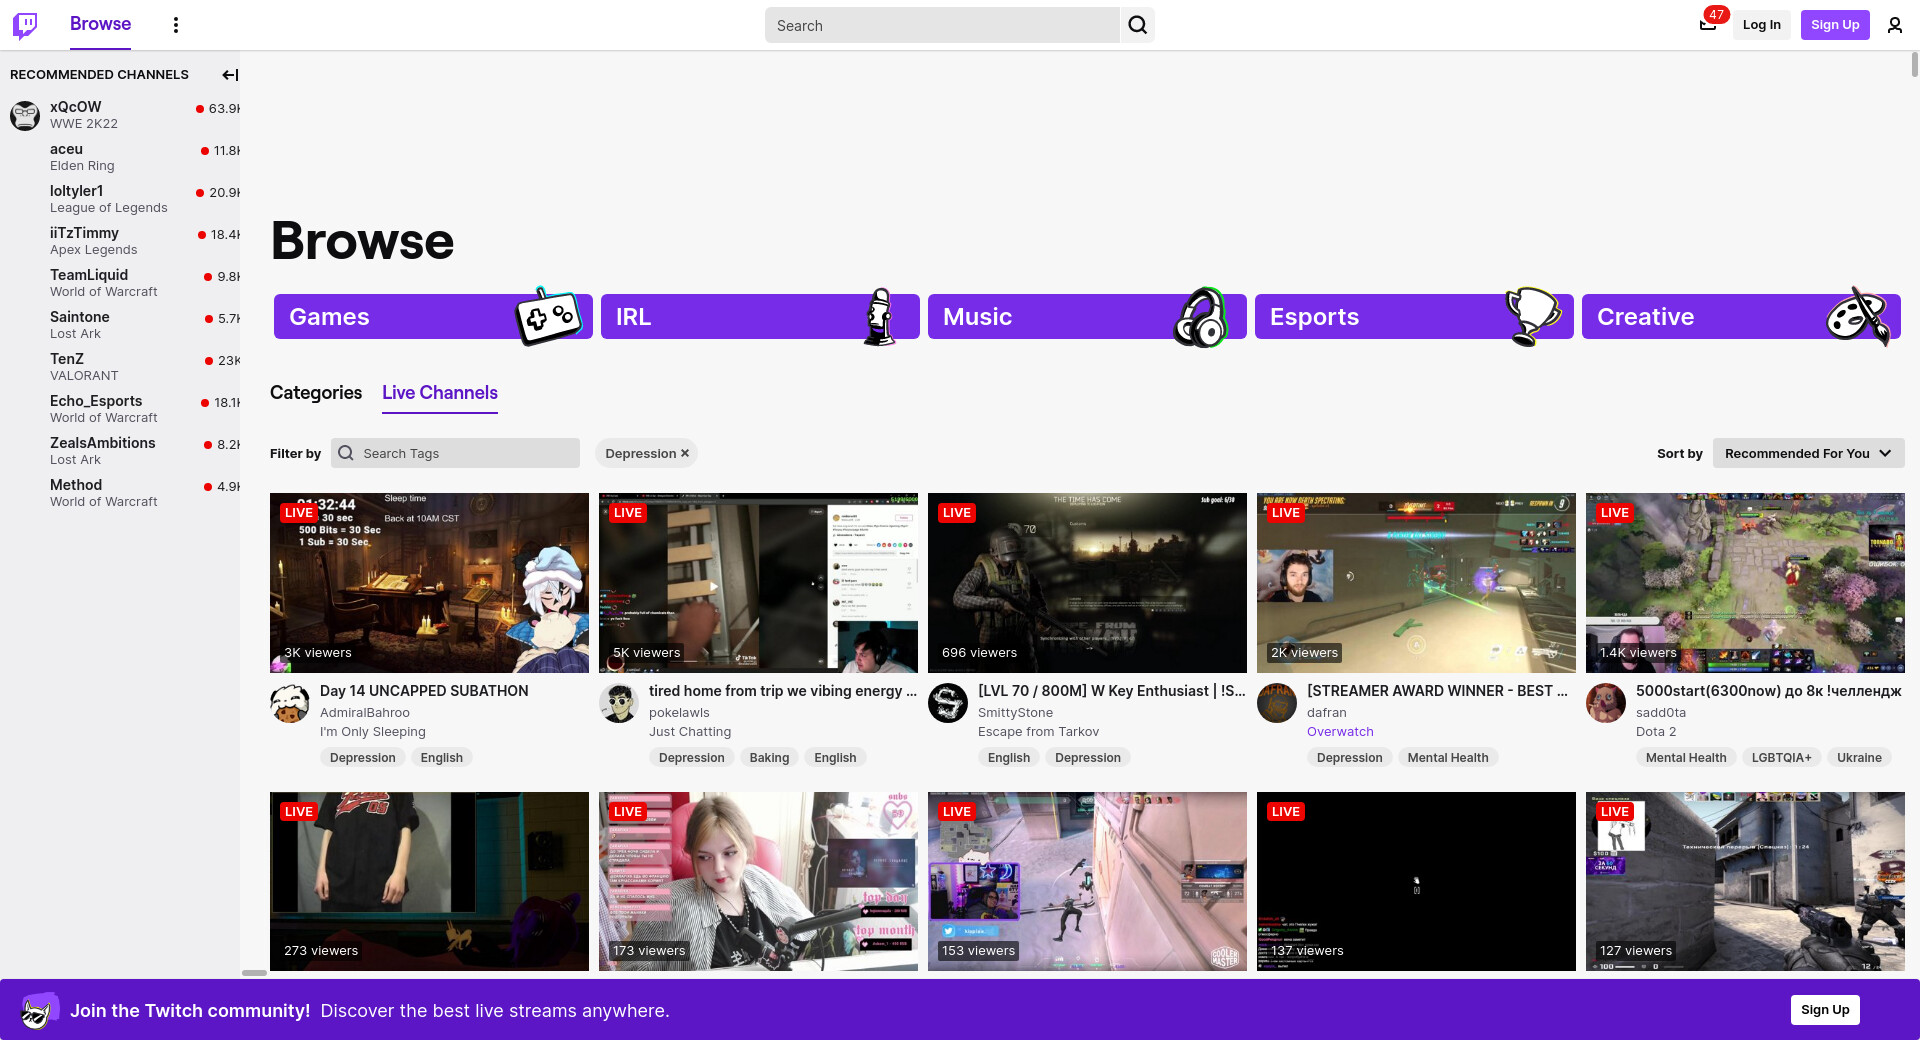Open the pokelawls stream thumbnail
1920x1040 pixels.
pyautogui.click(x=758, y=582)
